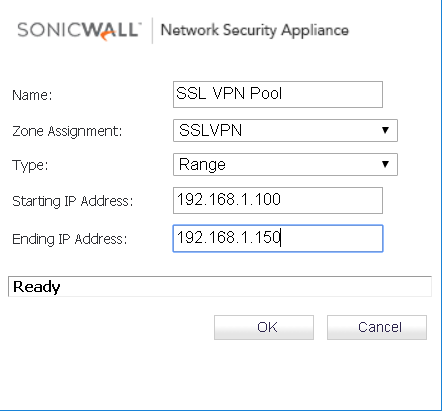This screenshot has width=444, height=415.
Task: Click the Zone Assignment: label
Action: [x=67, y=131]
